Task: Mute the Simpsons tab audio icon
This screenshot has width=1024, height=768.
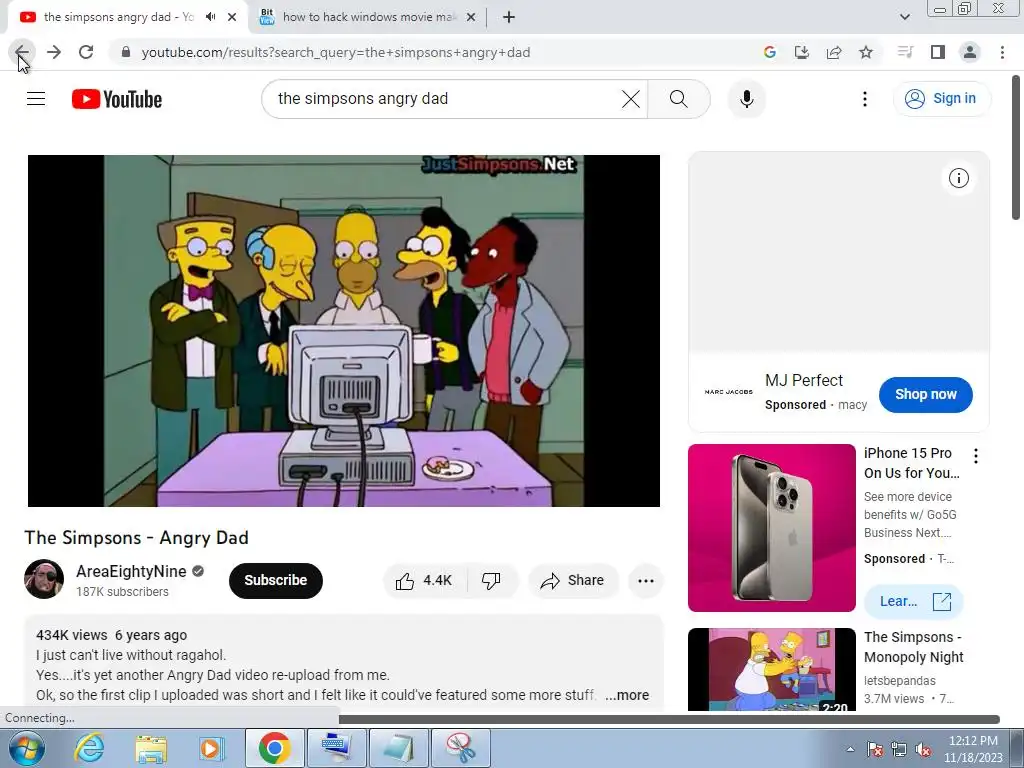Action: 210,17
